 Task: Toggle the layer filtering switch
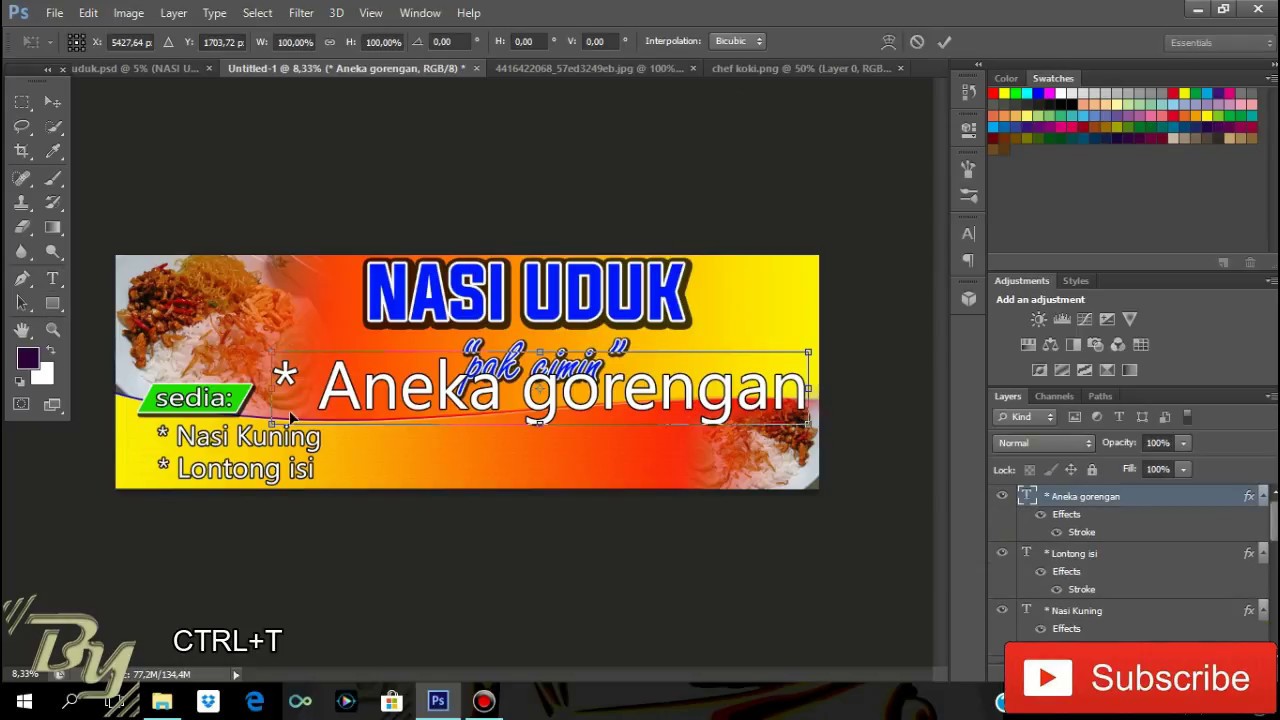1187,416
